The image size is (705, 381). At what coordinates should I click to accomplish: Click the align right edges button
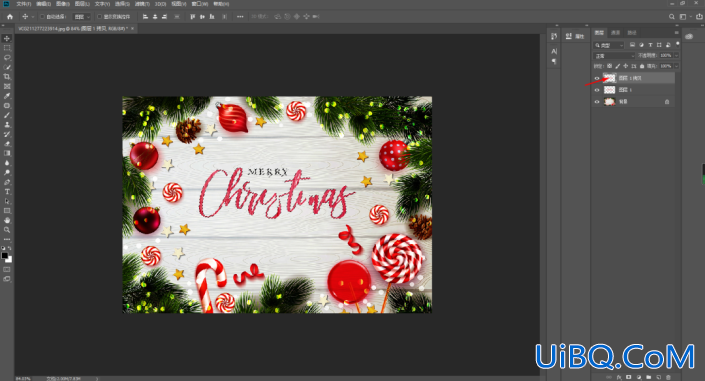pyautogui.click(x=165, y=17)
